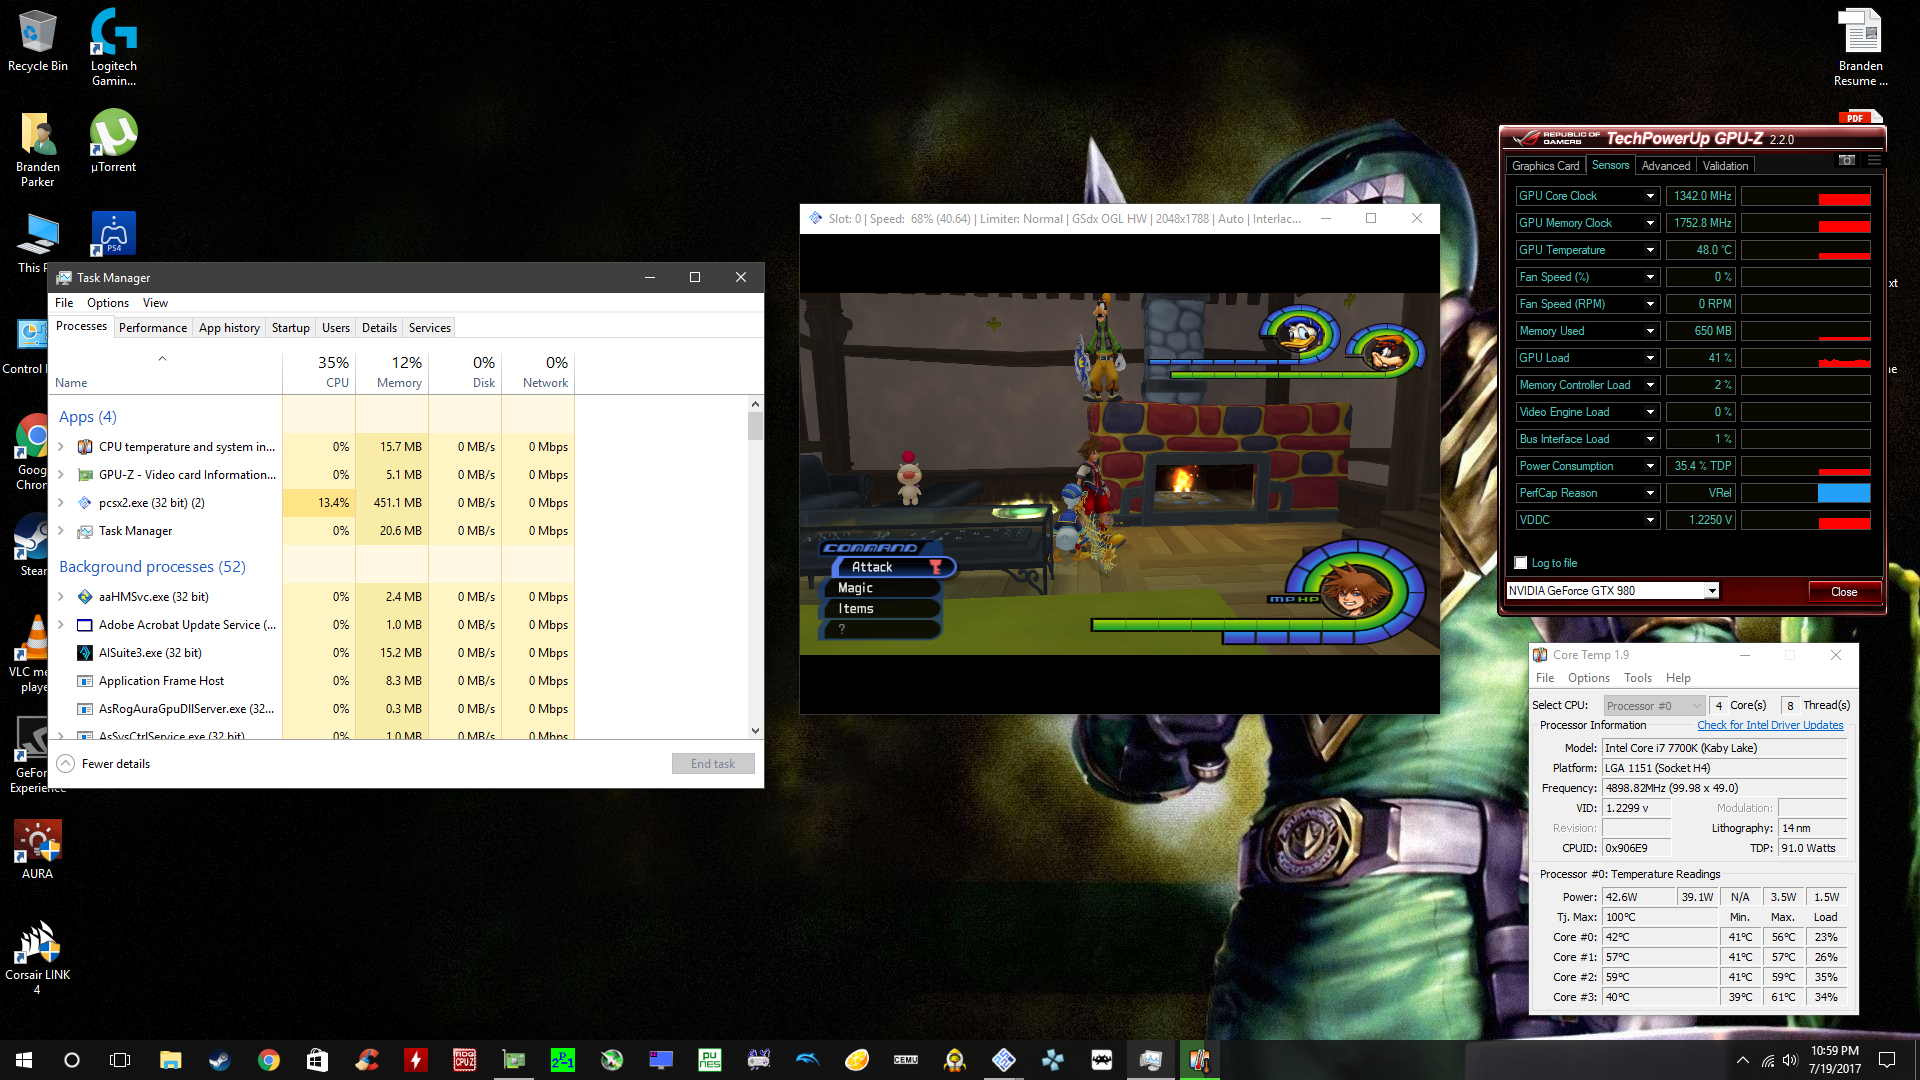Image resolution: width=1920 pixels, height=1080 pixels.
Task: Open CEMU taskbar icon
Action: [x=906, y=1060]
